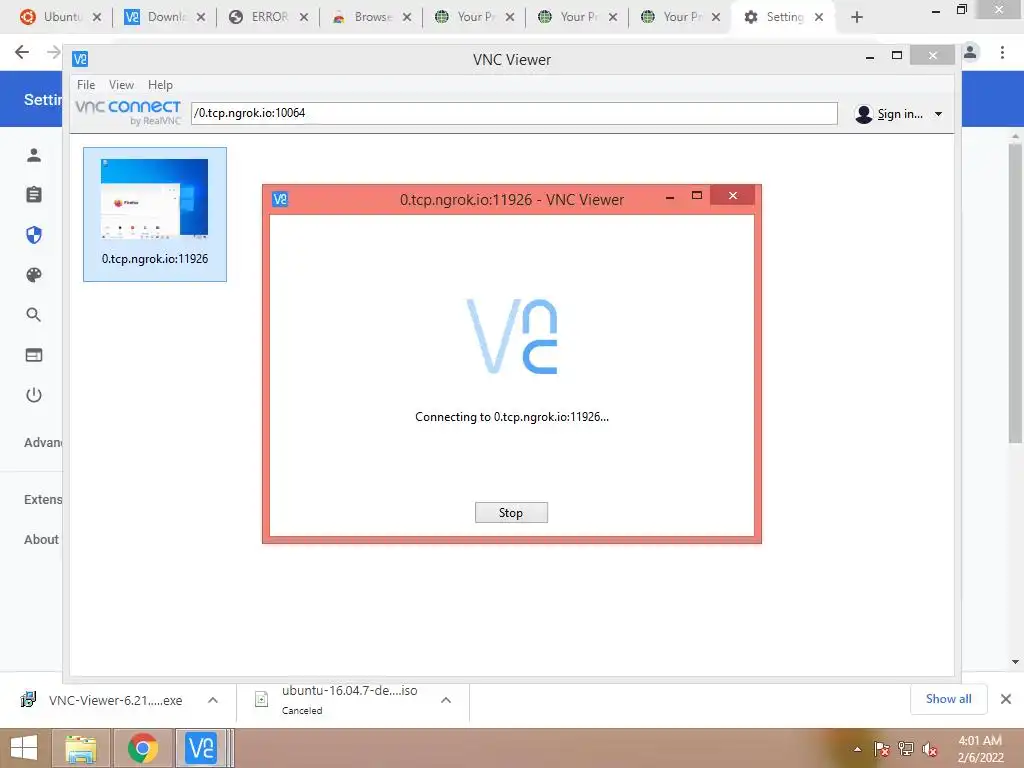Click the Chrome Settings page scrollbar
Viewport: 1024px width, 768px height.
(1015, 294)
